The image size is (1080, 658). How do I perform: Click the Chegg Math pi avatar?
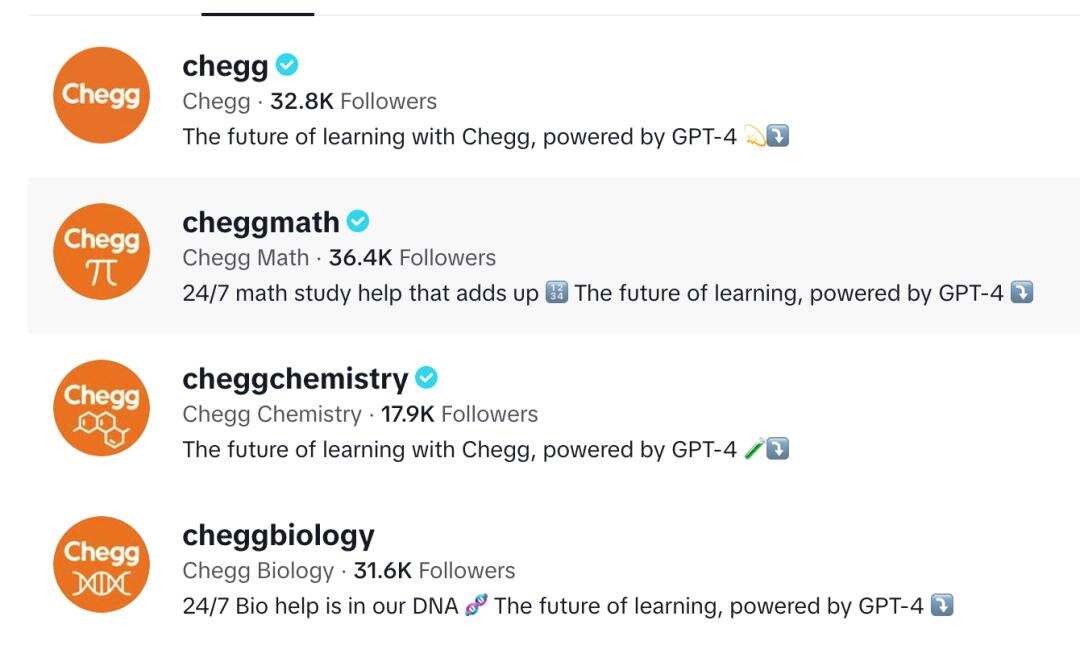(x=101, y=252)
